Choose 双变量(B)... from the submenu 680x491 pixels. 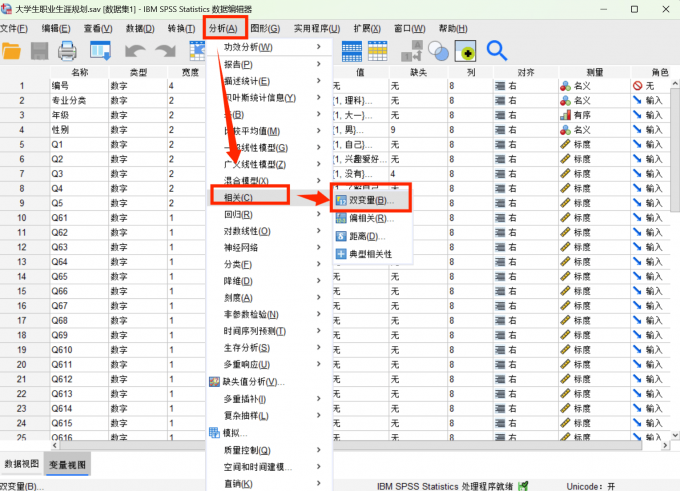coord(372,200)
